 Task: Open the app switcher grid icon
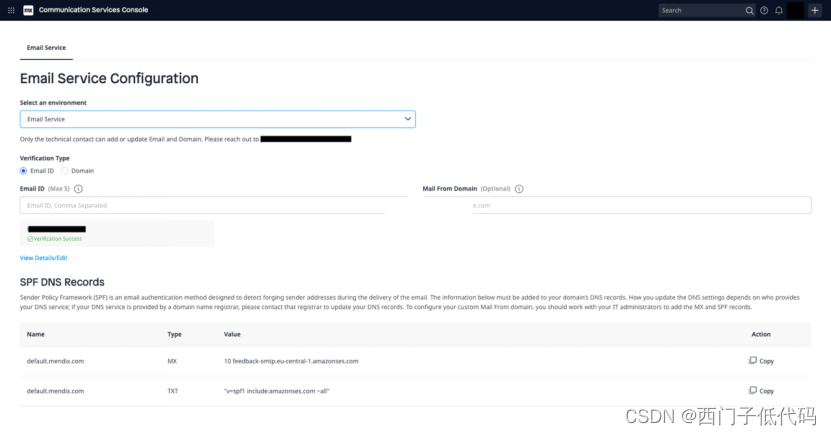click(11, 10)
